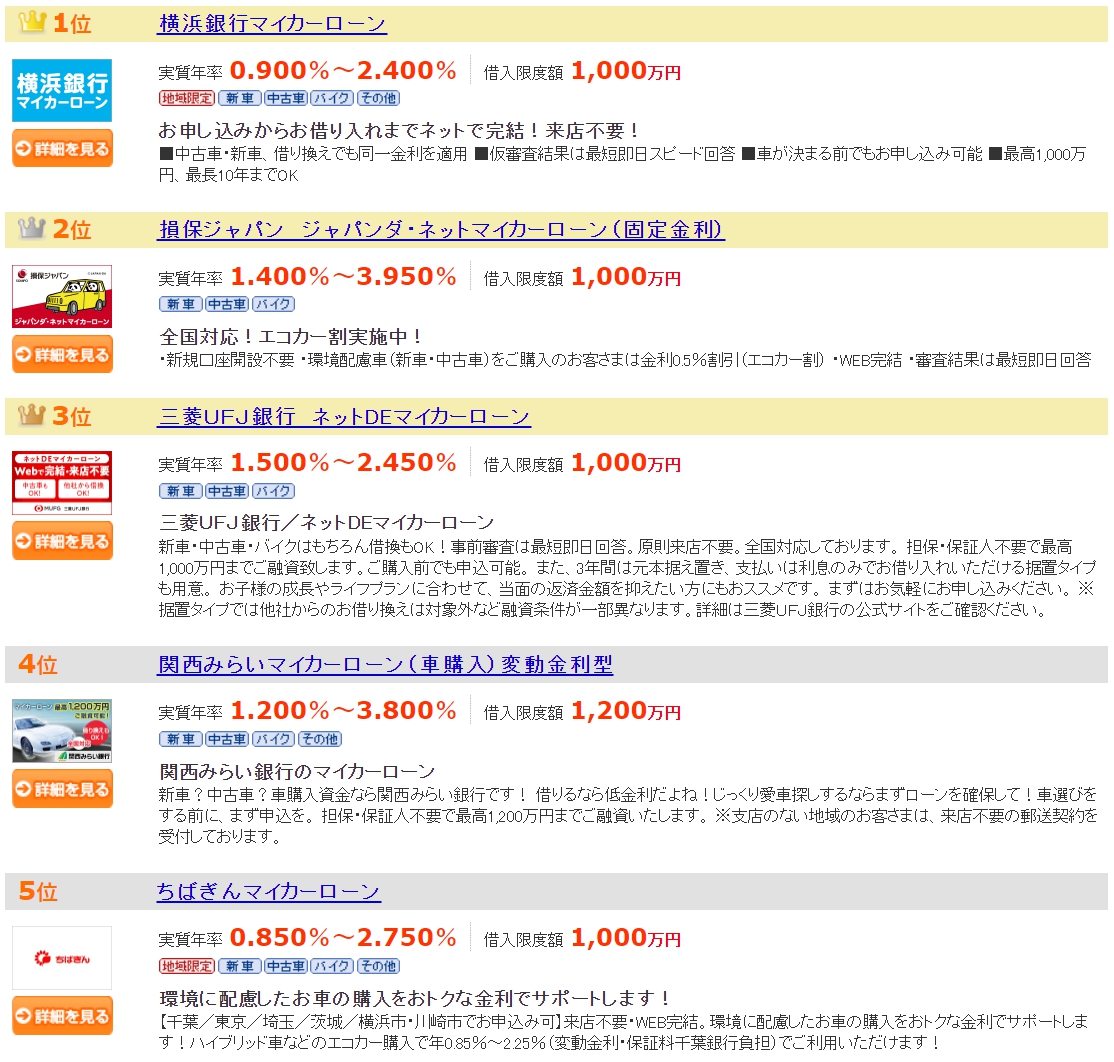Click 中古車 tag in 三菱UFJ row
1114x1062 pixels.
tap(227, 491)
